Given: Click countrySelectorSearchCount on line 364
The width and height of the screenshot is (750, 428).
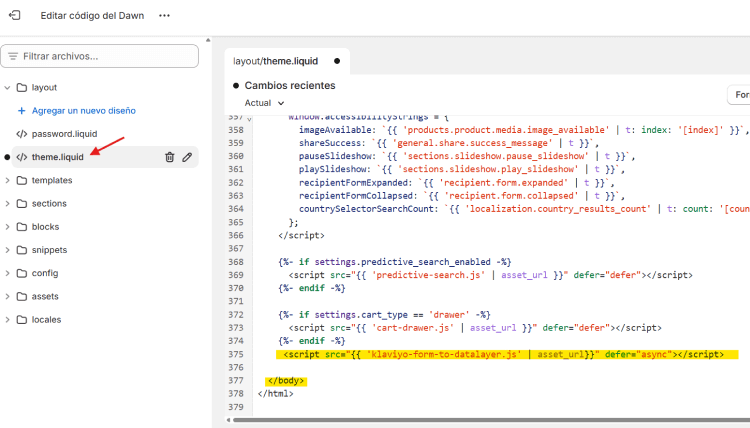Looking at the screenshot, I should pos(368,209).
